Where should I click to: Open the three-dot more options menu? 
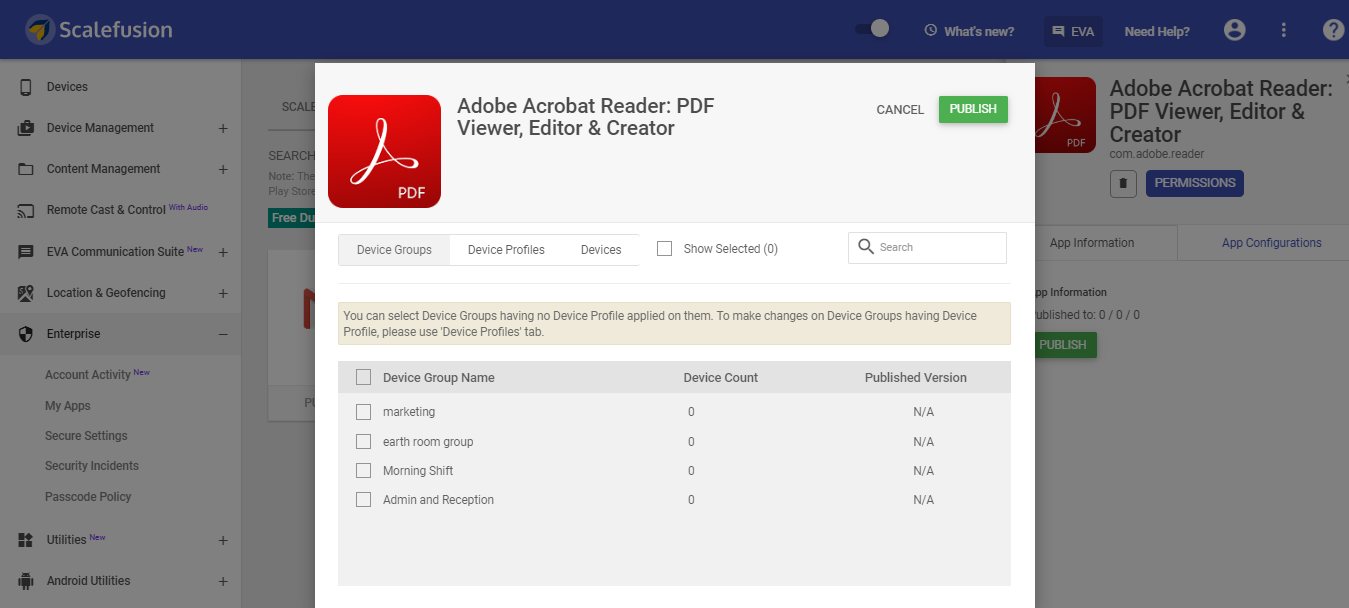point(1284,30)
